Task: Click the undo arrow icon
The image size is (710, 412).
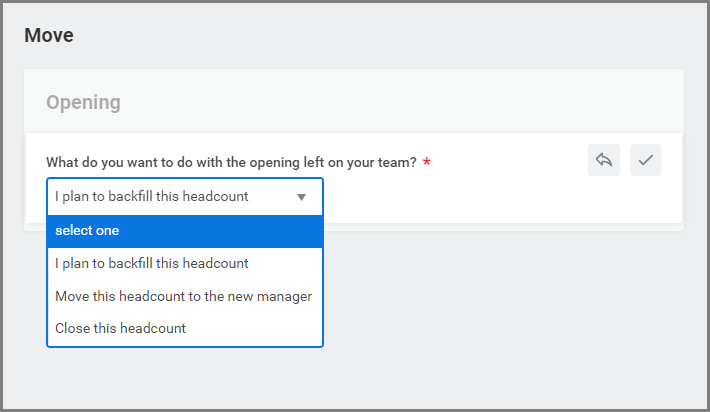Action: click(603, 160)
